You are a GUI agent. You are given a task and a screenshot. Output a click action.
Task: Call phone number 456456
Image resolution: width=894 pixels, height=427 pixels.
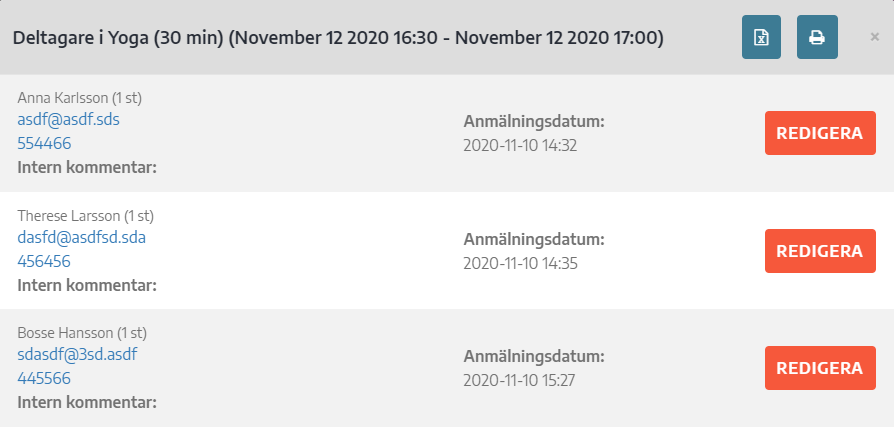44,261
